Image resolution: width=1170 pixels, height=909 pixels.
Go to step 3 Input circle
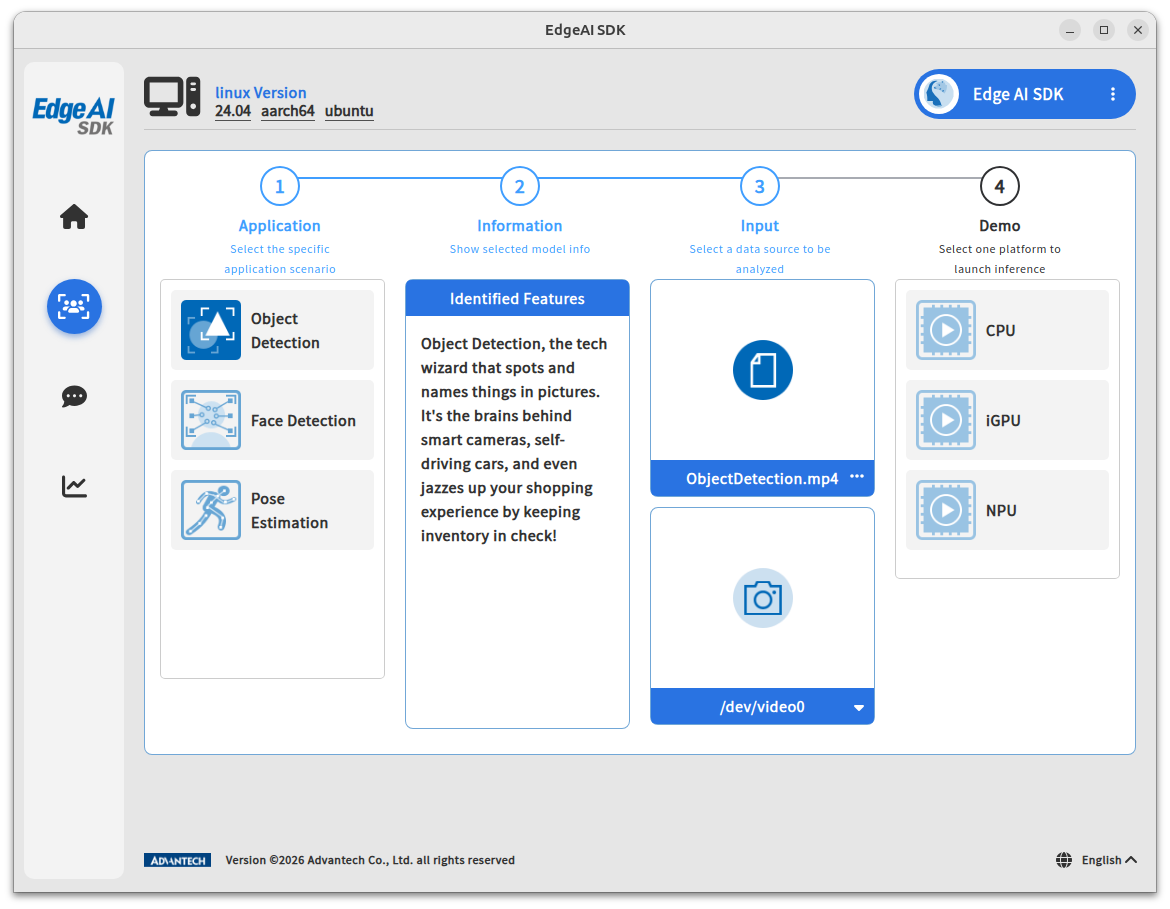click(x=760, y=187)
